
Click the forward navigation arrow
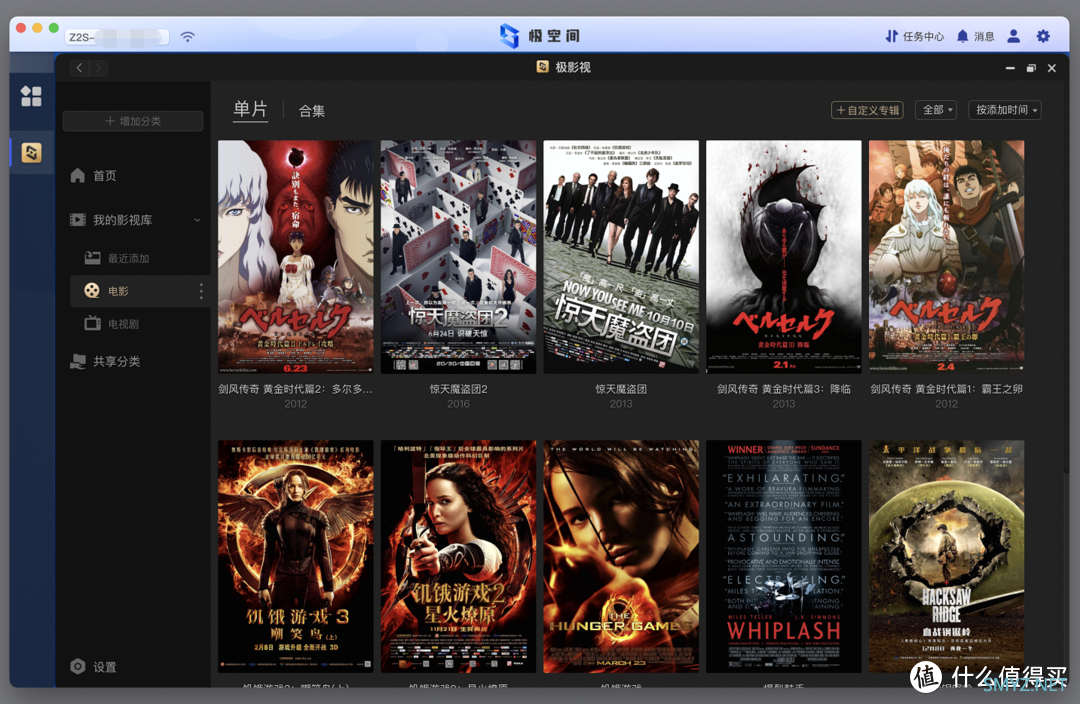[x=98, y=68]
